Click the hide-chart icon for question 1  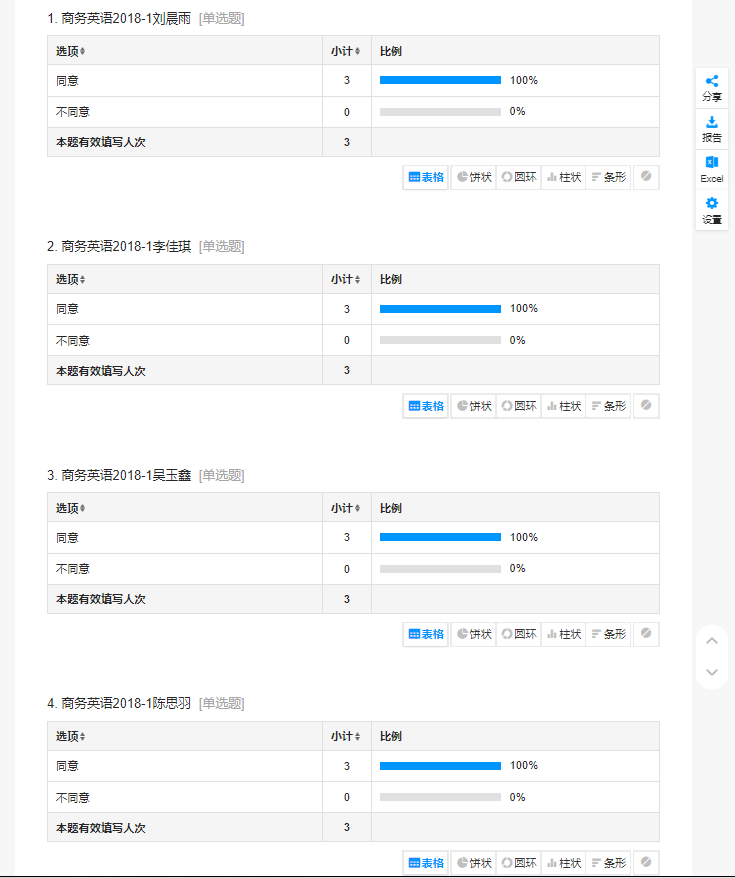click(646, 177)
